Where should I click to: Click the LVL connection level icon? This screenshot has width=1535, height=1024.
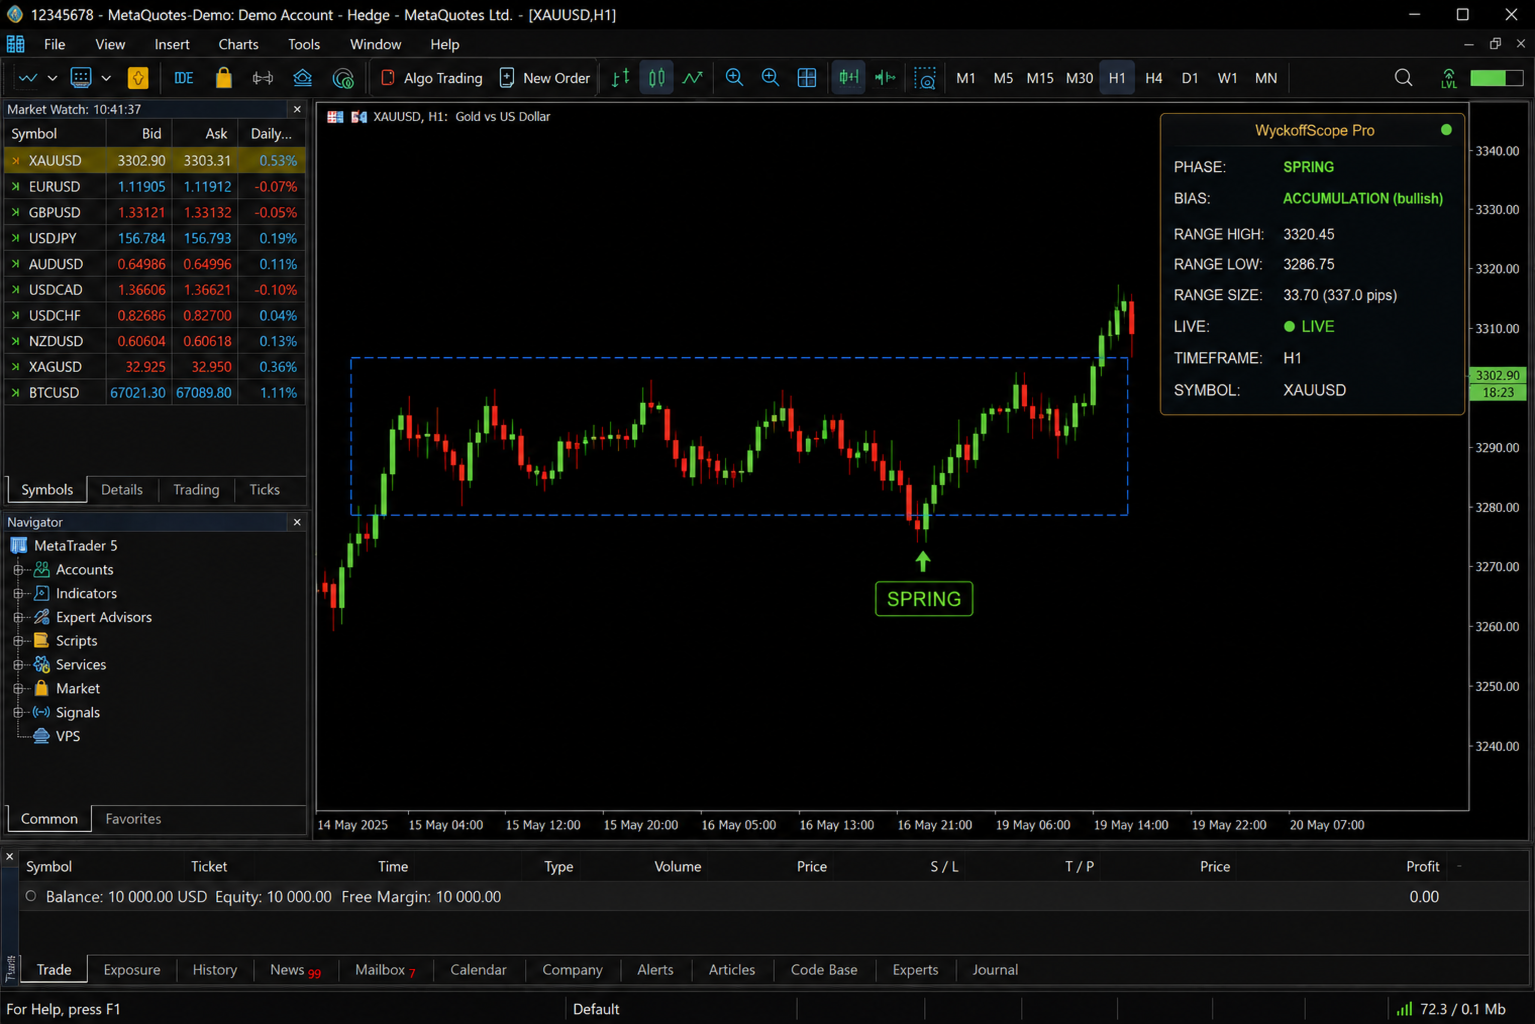[1449, 78]
